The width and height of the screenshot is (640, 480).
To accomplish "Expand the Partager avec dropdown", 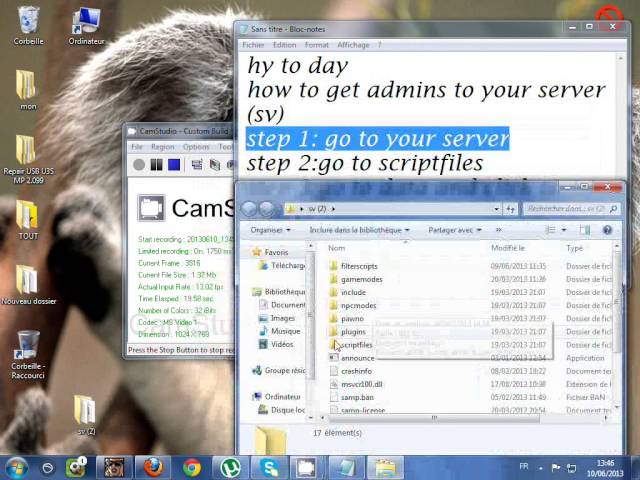I will (455, 230).
